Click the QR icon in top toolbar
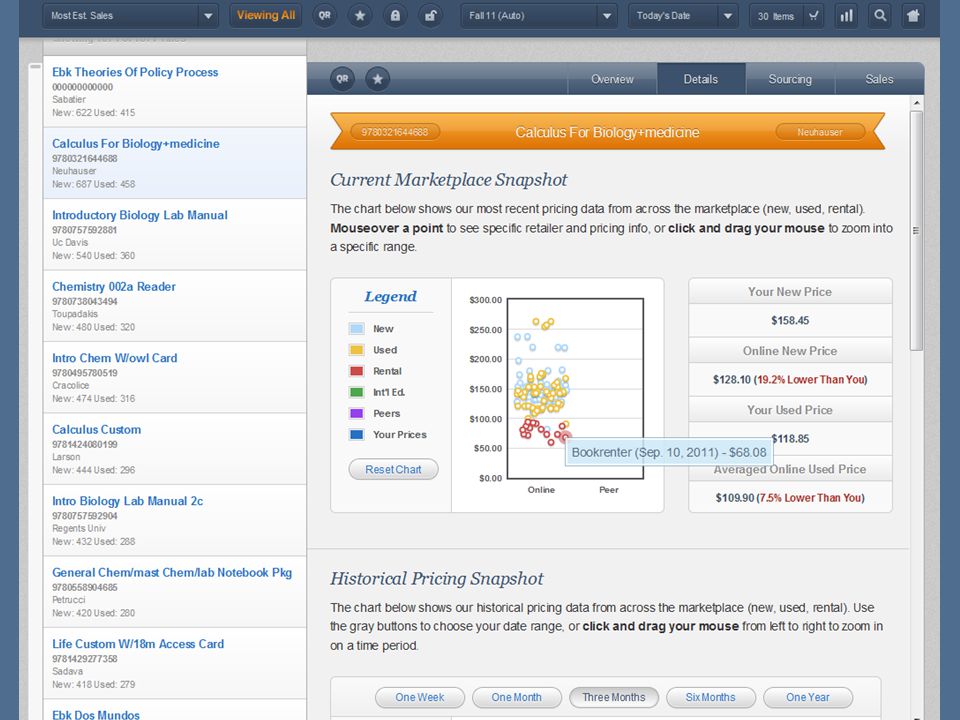Screen dimensions: 960x720 coord(324,15)
